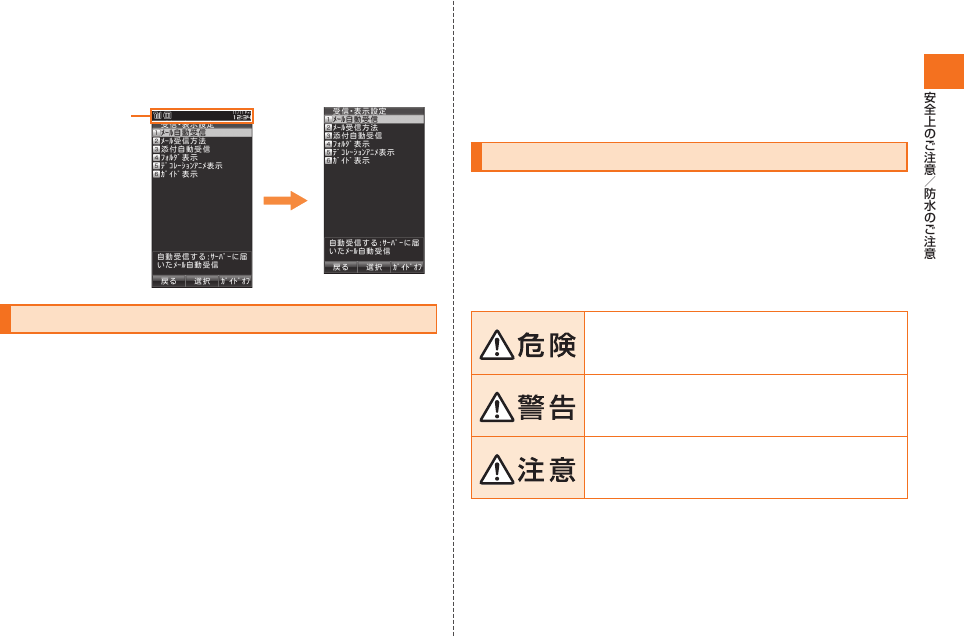Click the orange arrow between phone screens
The height and width of the screenshot is (636, 964).
(x=285, y=201)
